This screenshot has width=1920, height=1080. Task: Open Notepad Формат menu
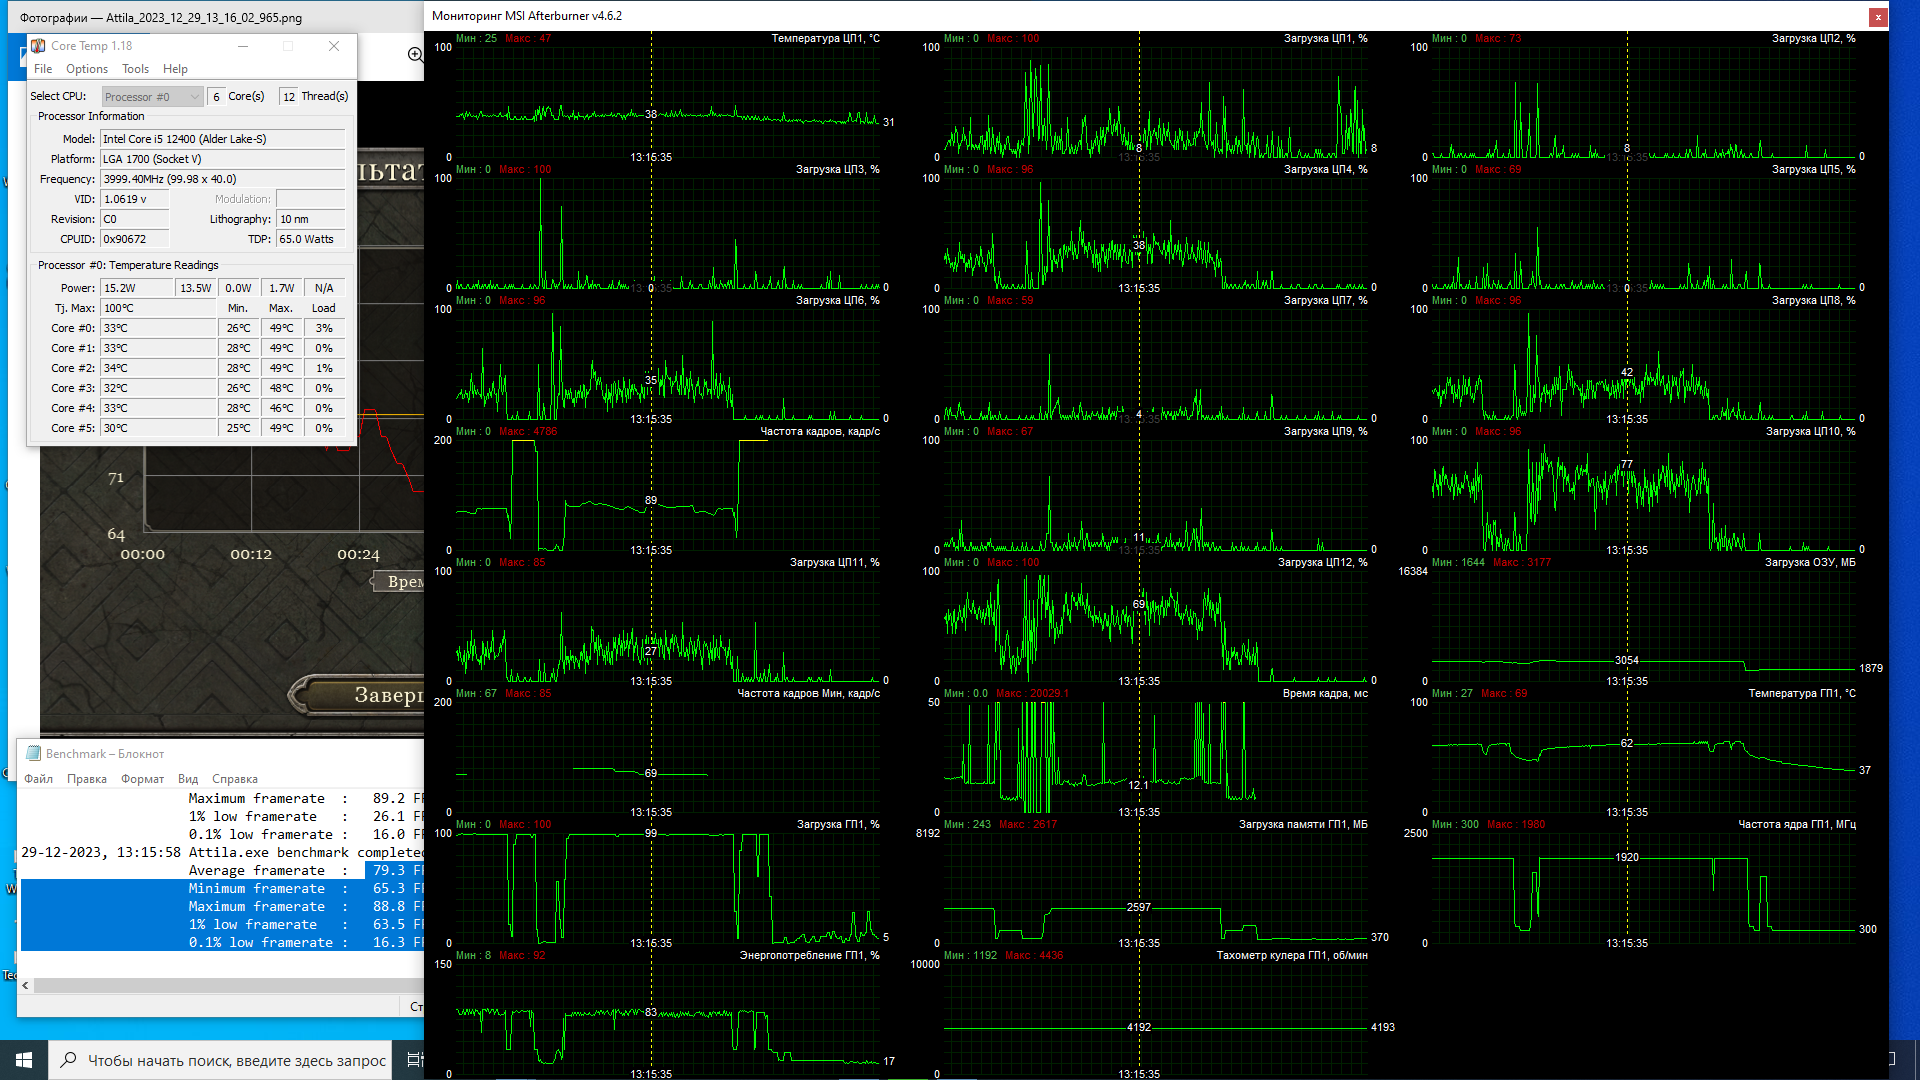(142, 779)
